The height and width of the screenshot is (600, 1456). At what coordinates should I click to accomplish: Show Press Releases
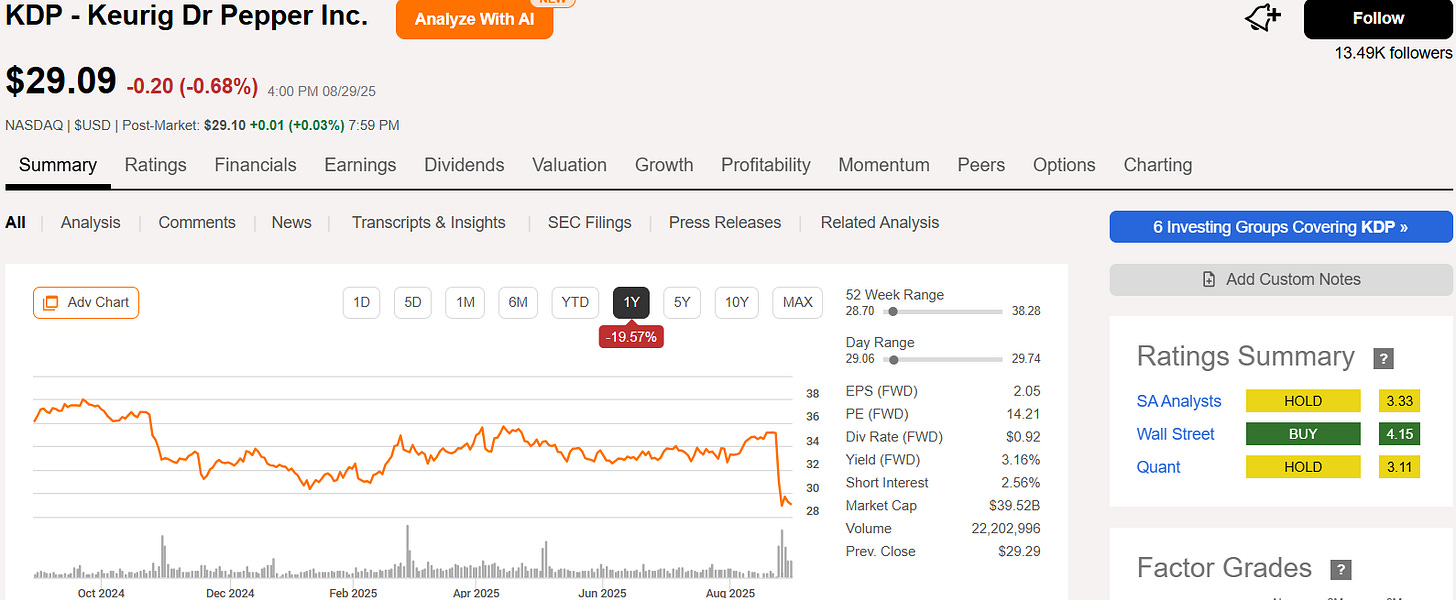click(x=725, y=222)
